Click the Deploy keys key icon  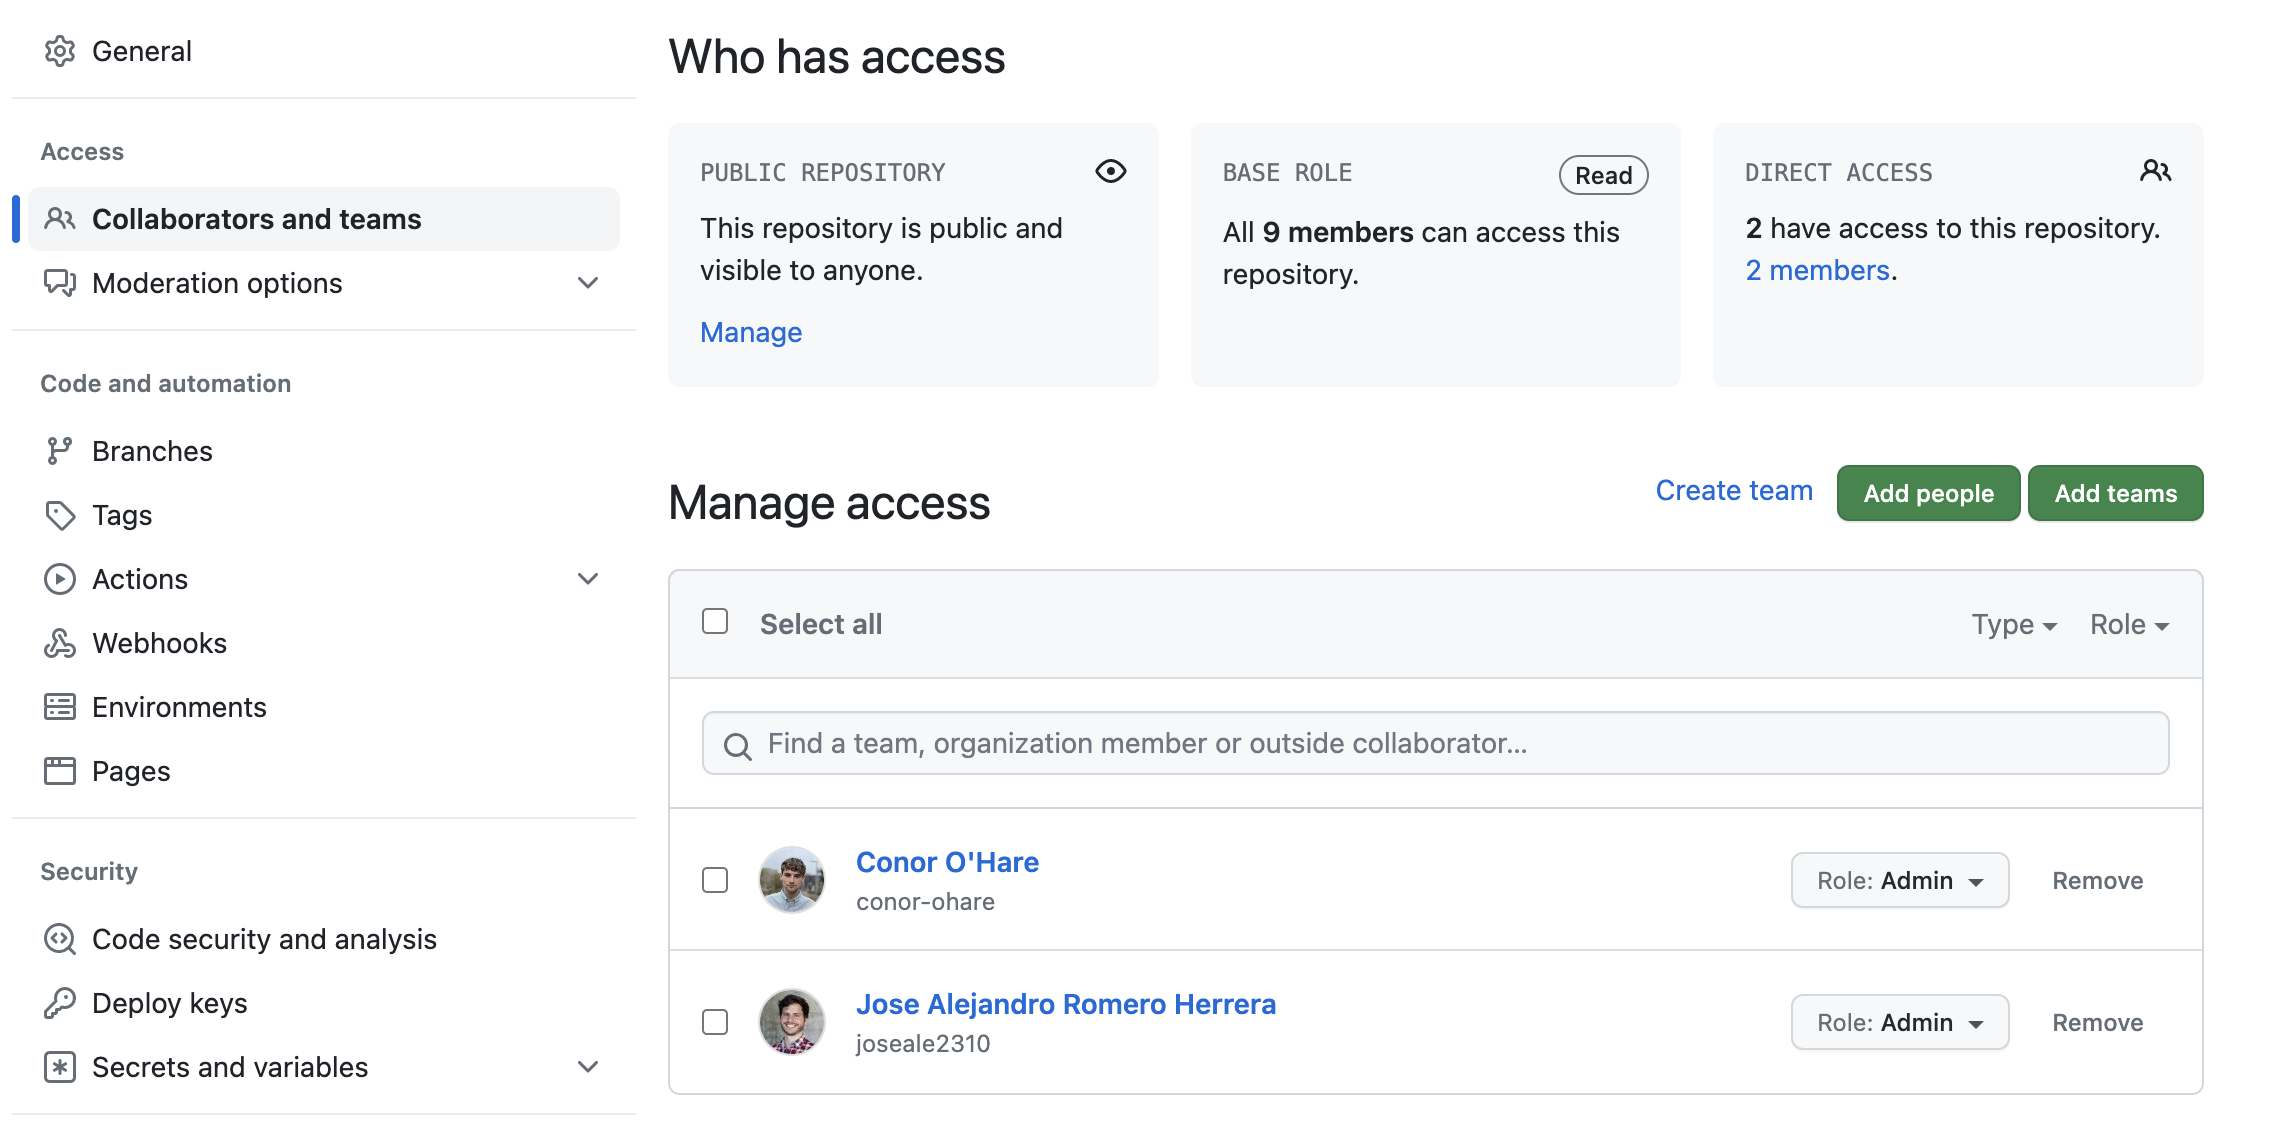[x=59, y=1003]
